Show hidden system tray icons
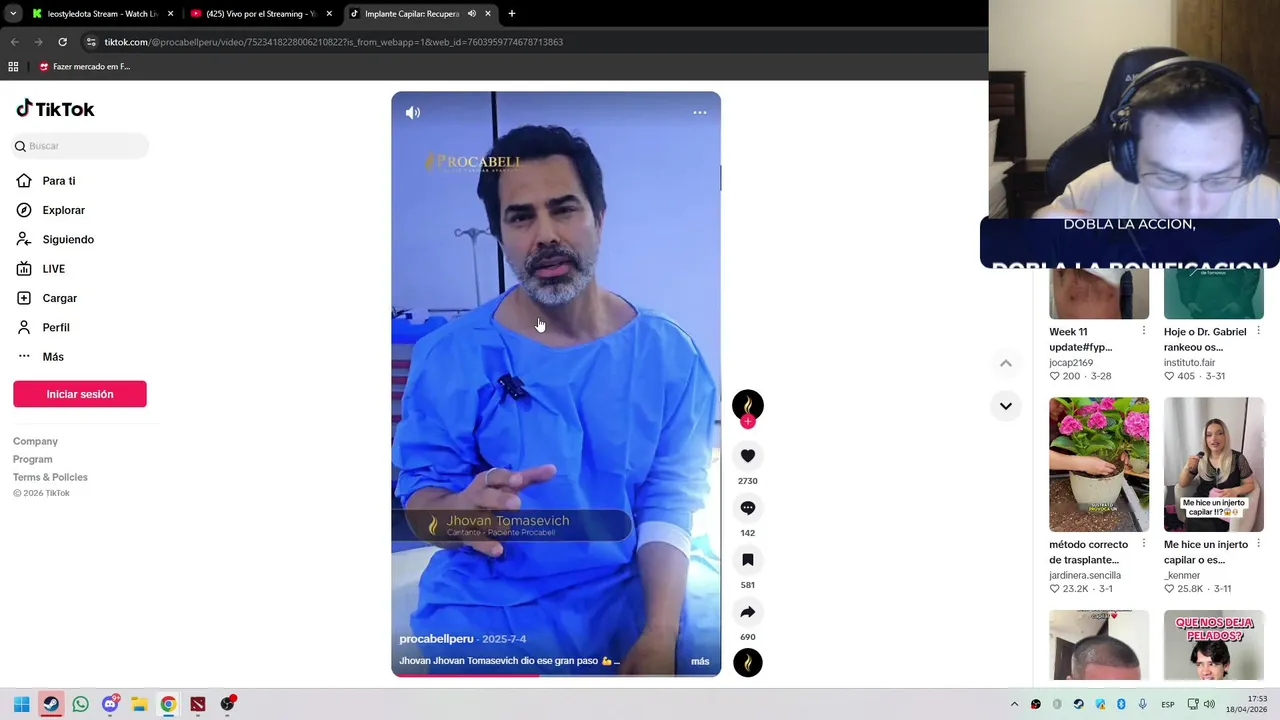This screenshot has width=1280, height=720. (1014, 704)
